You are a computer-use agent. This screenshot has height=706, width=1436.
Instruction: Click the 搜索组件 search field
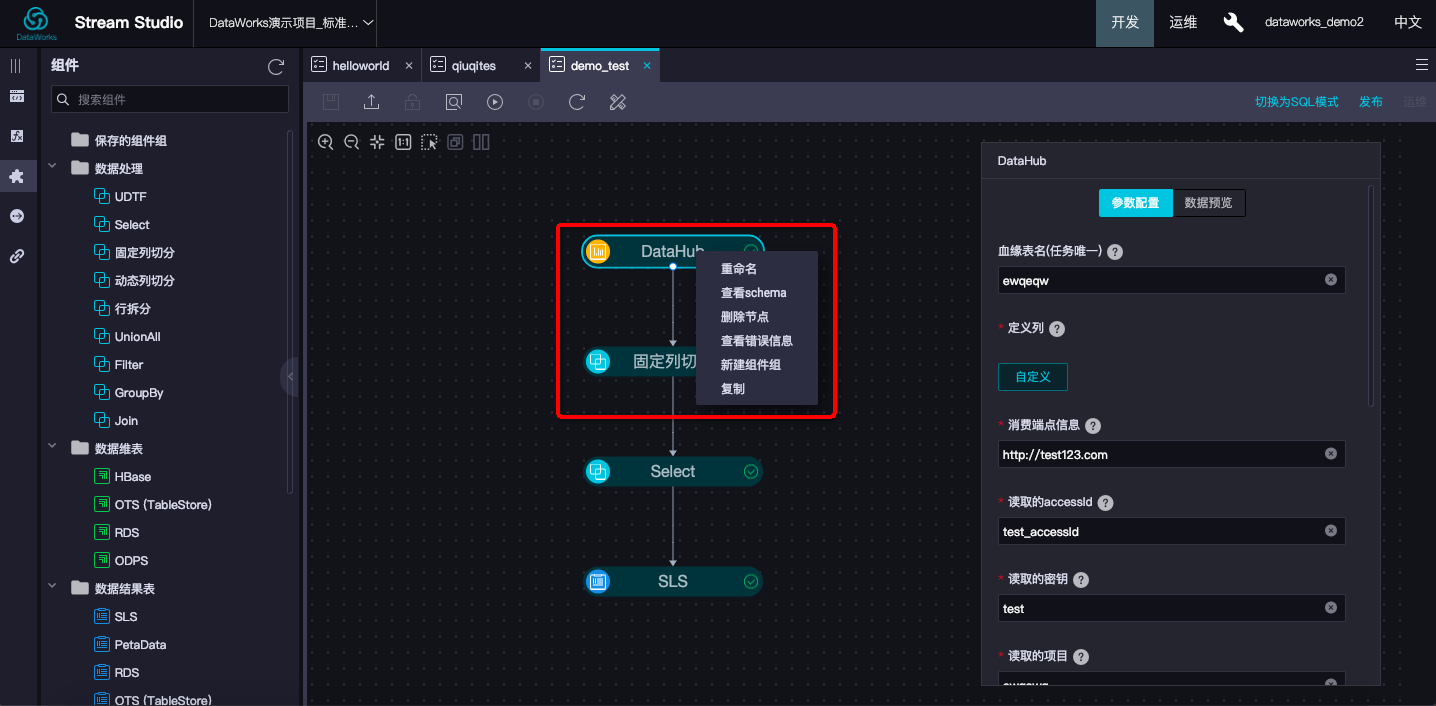[170, 100]
